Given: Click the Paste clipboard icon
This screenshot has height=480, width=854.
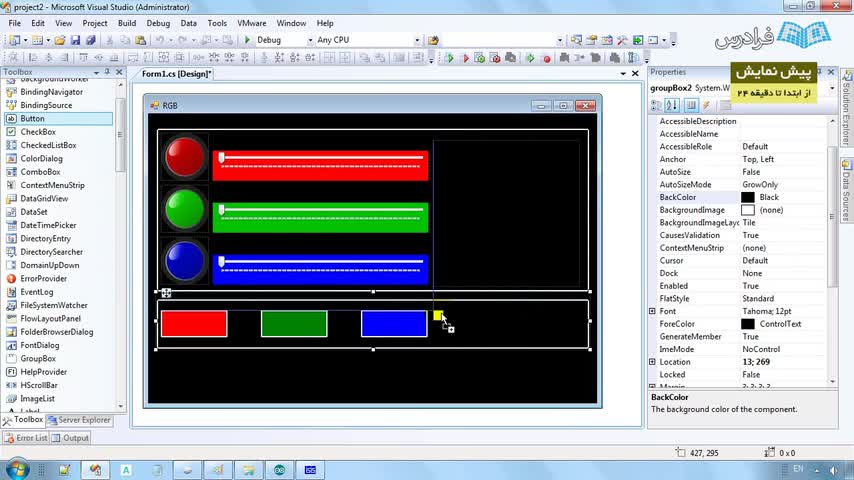Looking at the screenshot, I should point(141,40).
